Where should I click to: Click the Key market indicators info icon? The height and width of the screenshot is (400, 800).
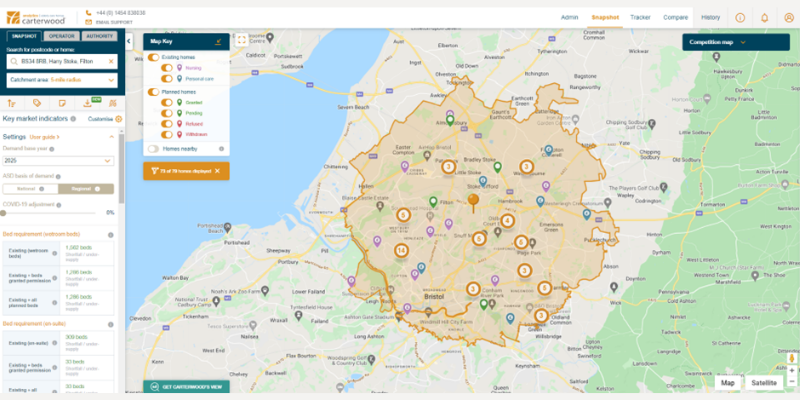pos(73,119)
